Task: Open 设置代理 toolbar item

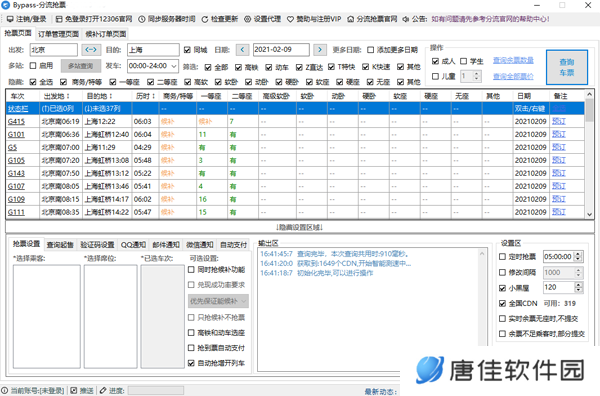Action: click(x=262, y=19)
